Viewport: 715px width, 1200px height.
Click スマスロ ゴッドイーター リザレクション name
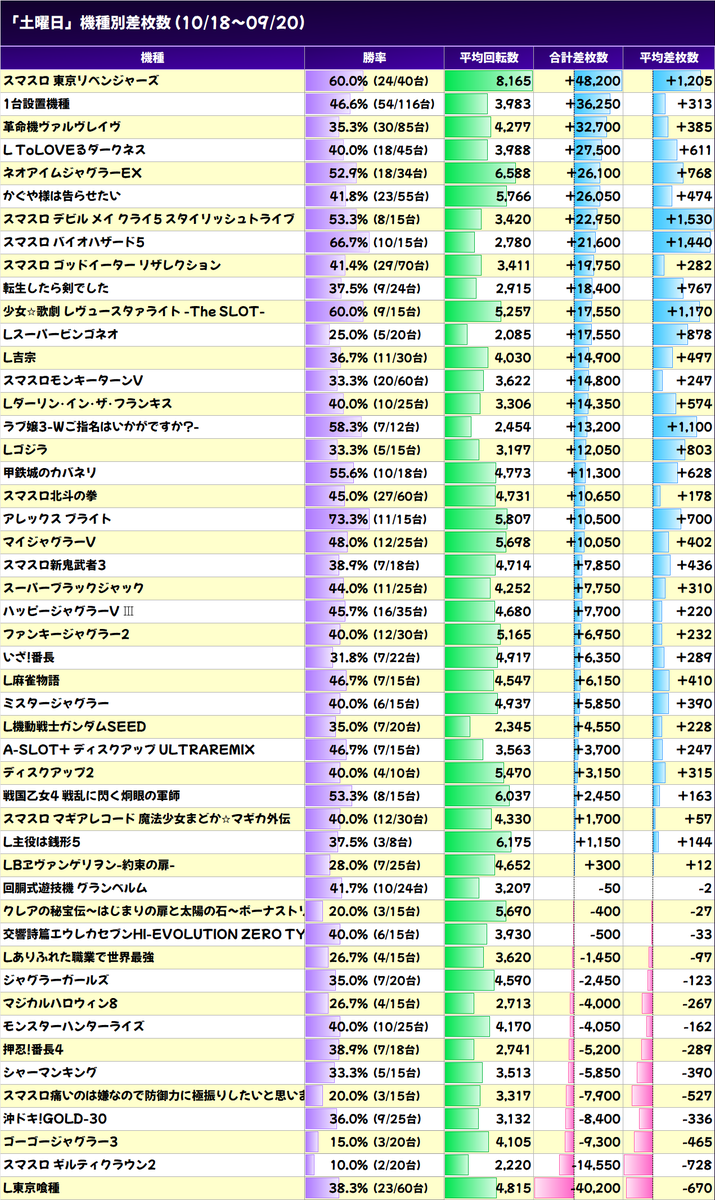point(112,265)
